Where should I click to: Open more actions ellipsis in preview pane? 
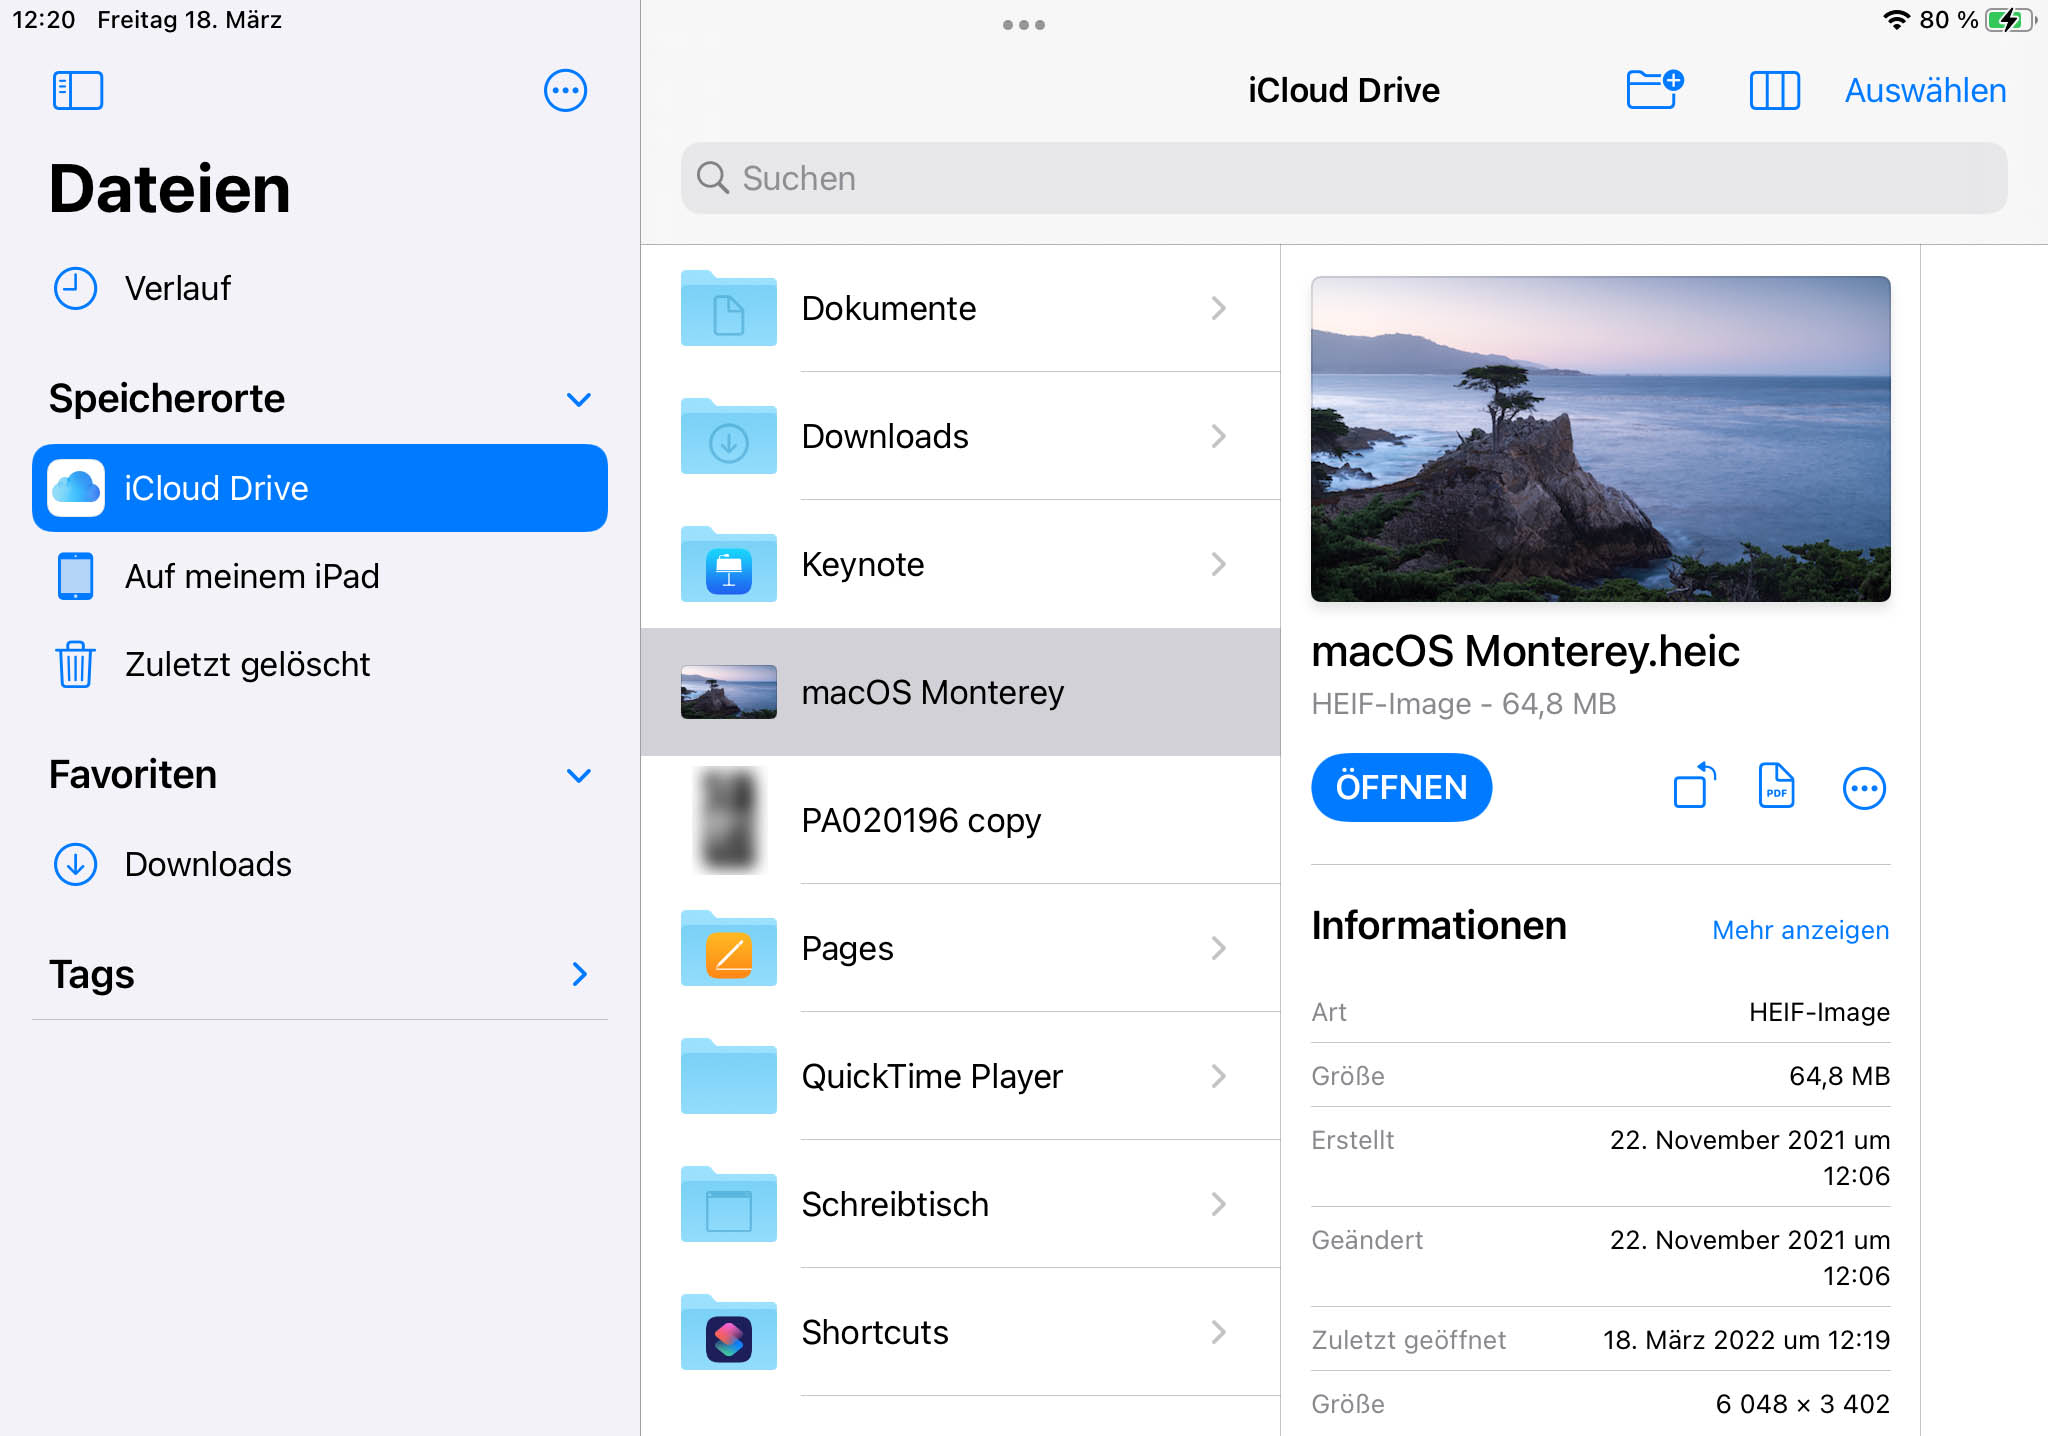click(1864, 788)
